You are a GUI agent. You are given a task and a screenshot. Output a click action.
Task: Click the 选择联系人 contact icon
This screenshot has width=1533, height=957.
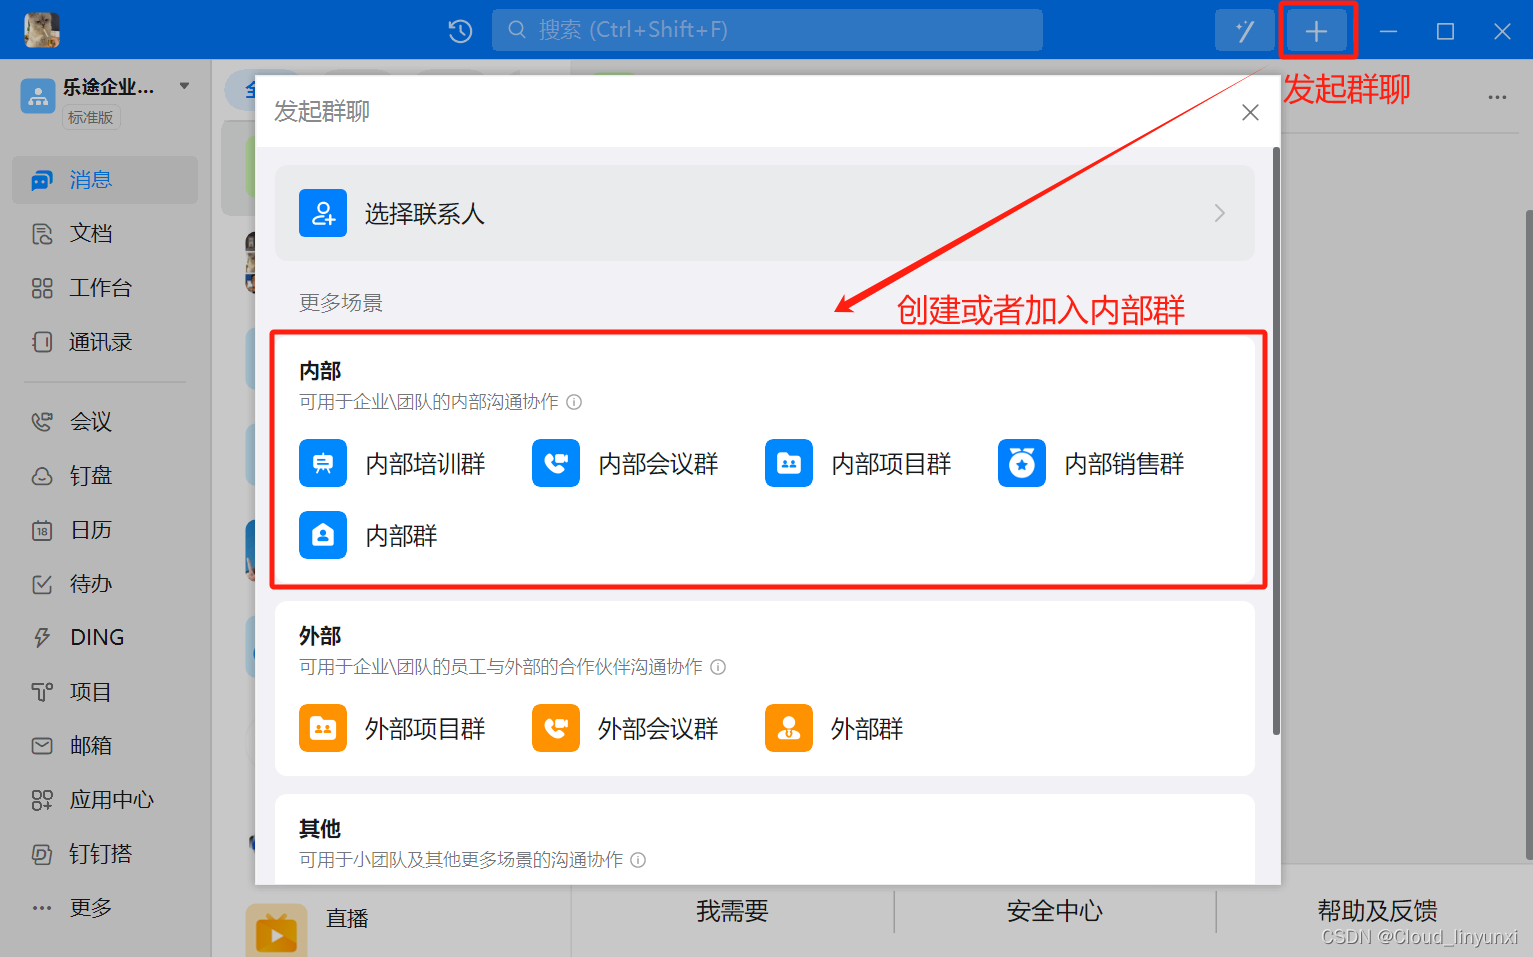(323, 213)
